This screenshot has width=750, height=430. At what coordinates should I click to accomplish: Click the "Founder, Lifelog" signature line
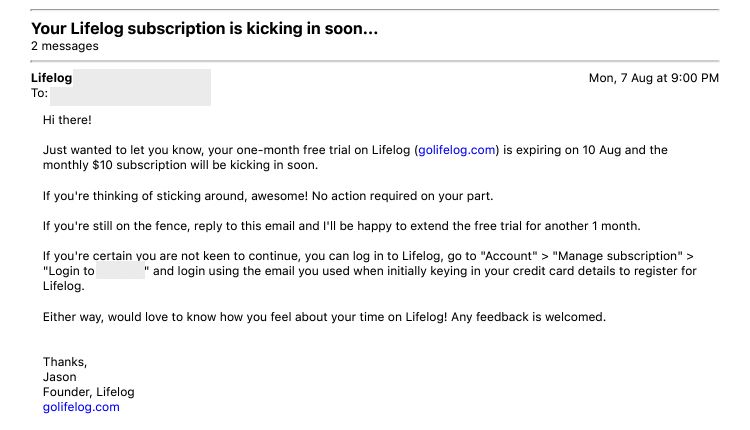pos(89,392)
